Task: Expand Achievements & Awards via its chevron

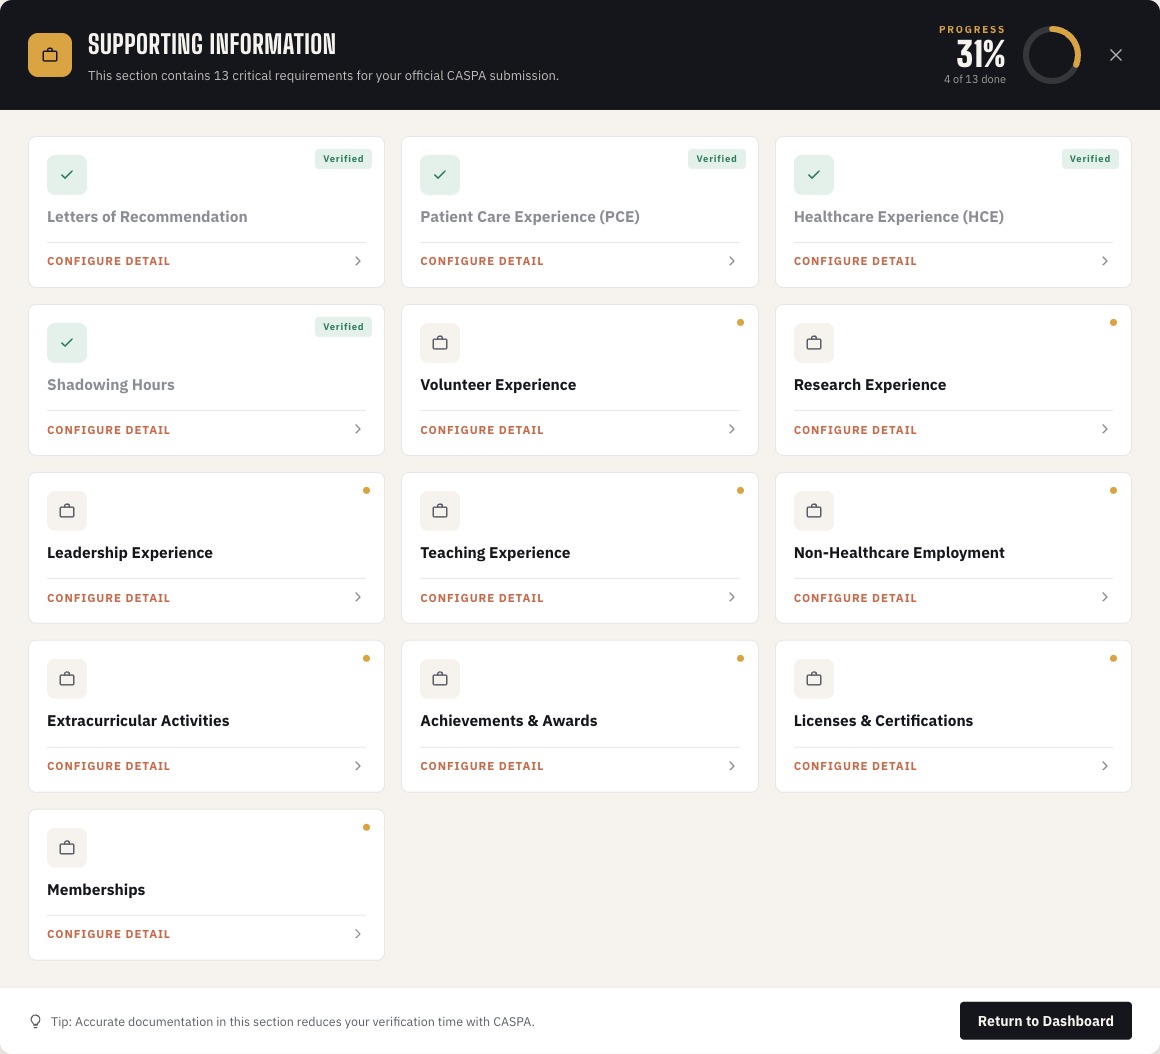Action: pos(732,766)
